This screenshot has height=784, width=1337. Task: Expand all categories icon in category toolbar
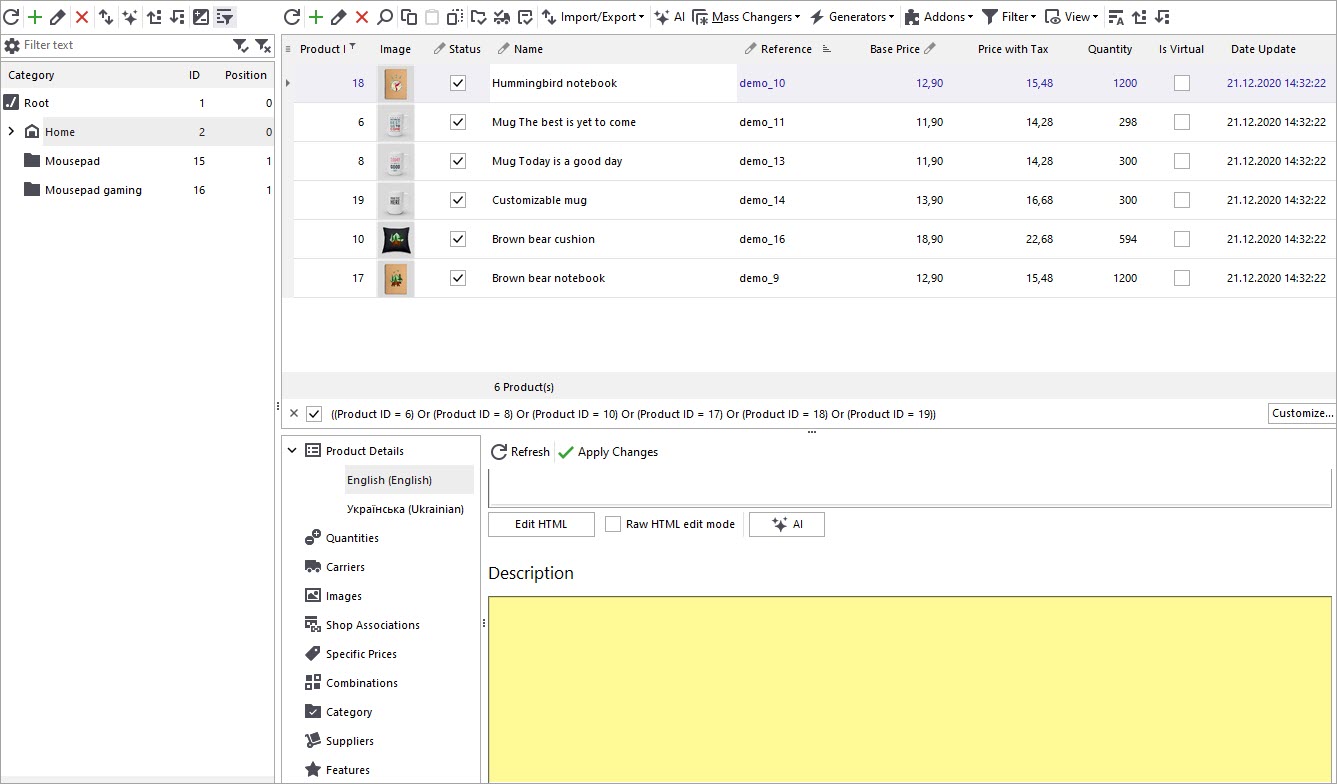pyautogui.click(x=154, y=17)
